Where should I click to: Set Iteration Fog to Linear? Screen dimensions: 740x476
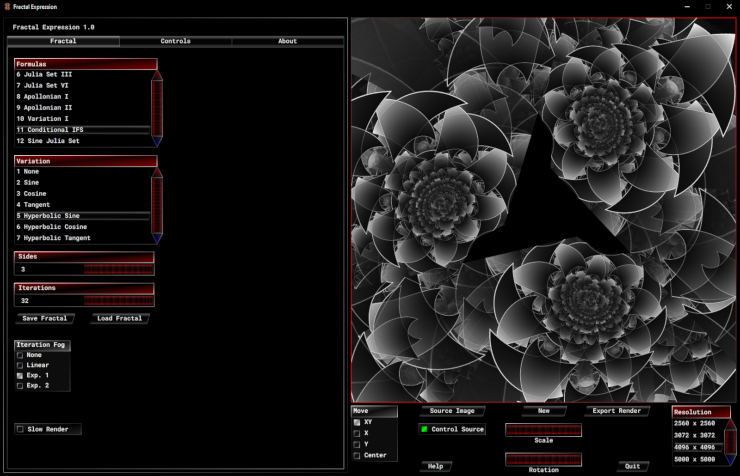20,366
